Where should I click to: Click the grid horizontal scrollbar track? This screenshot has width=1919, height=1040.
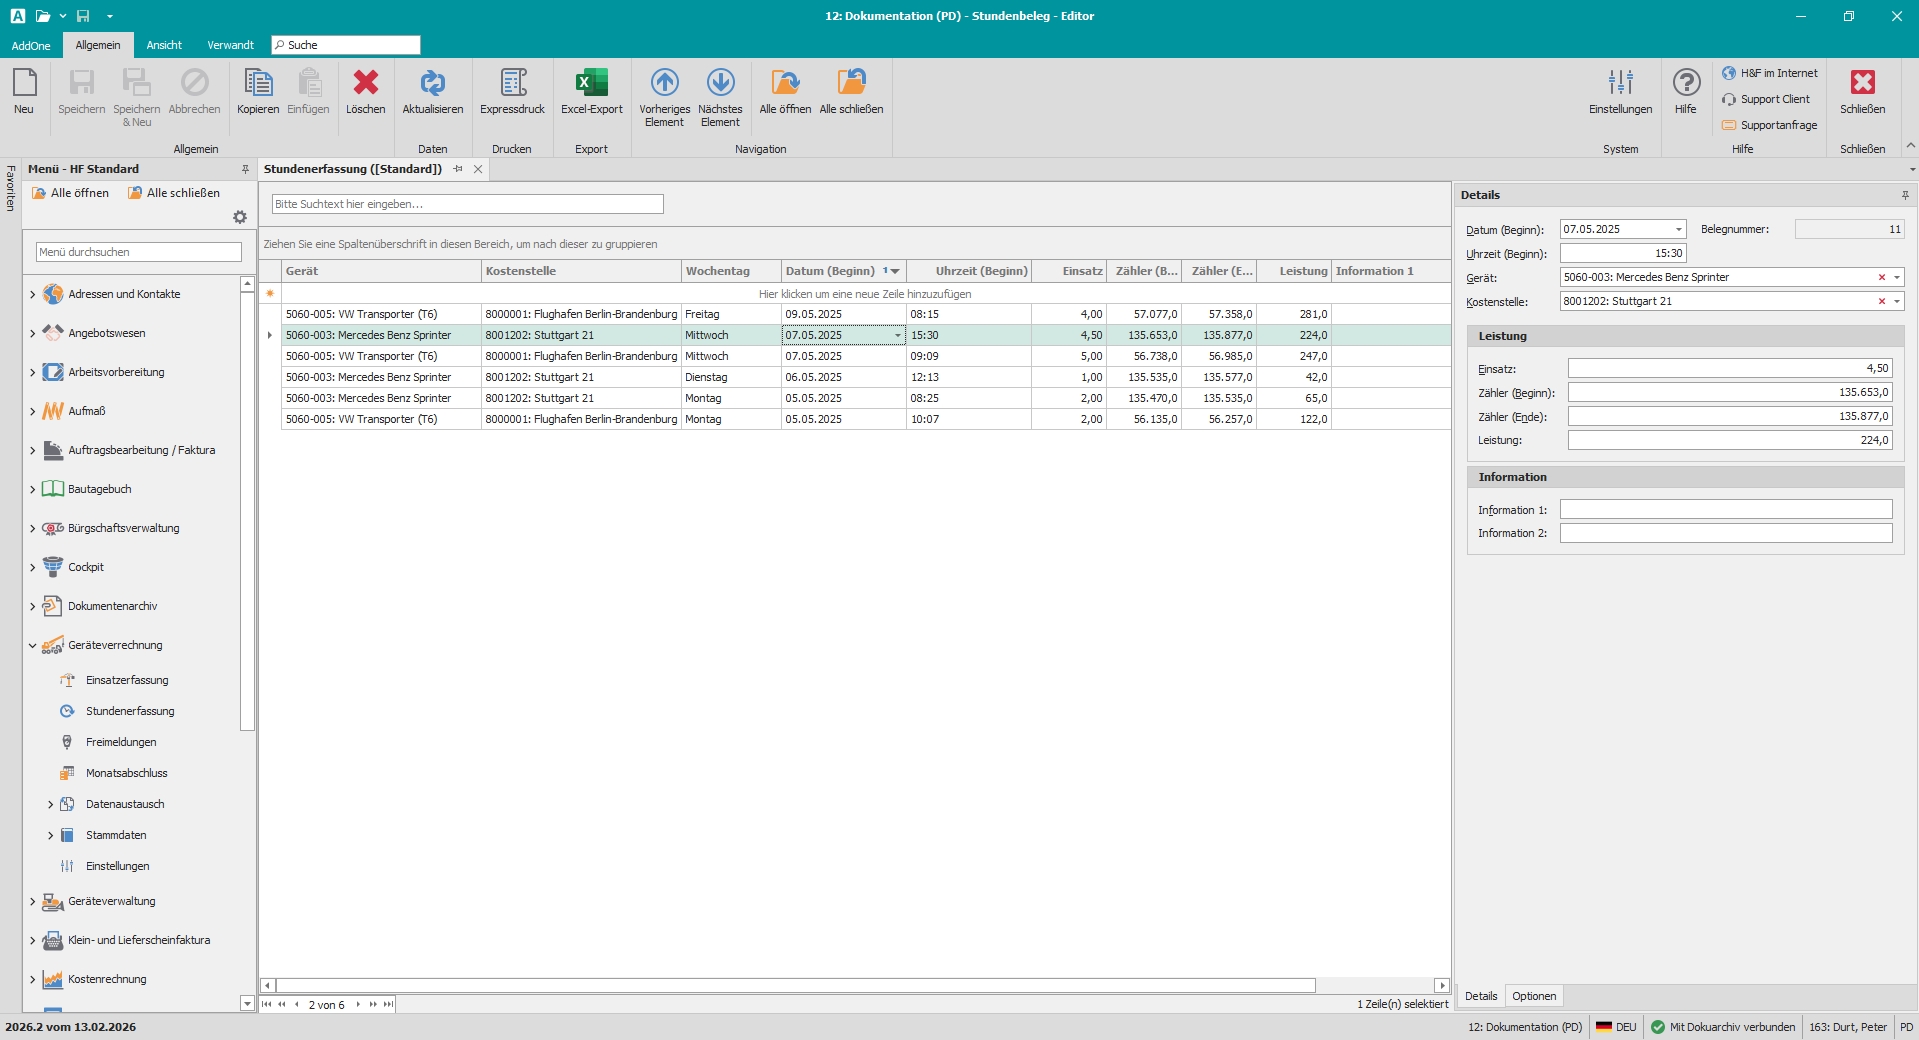pyautogui.click(x=1373, y=986)
